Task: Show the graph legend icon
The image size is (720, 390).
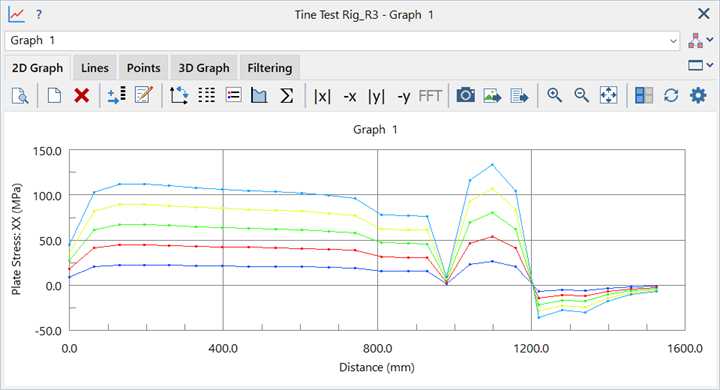Action: (234, 96)
